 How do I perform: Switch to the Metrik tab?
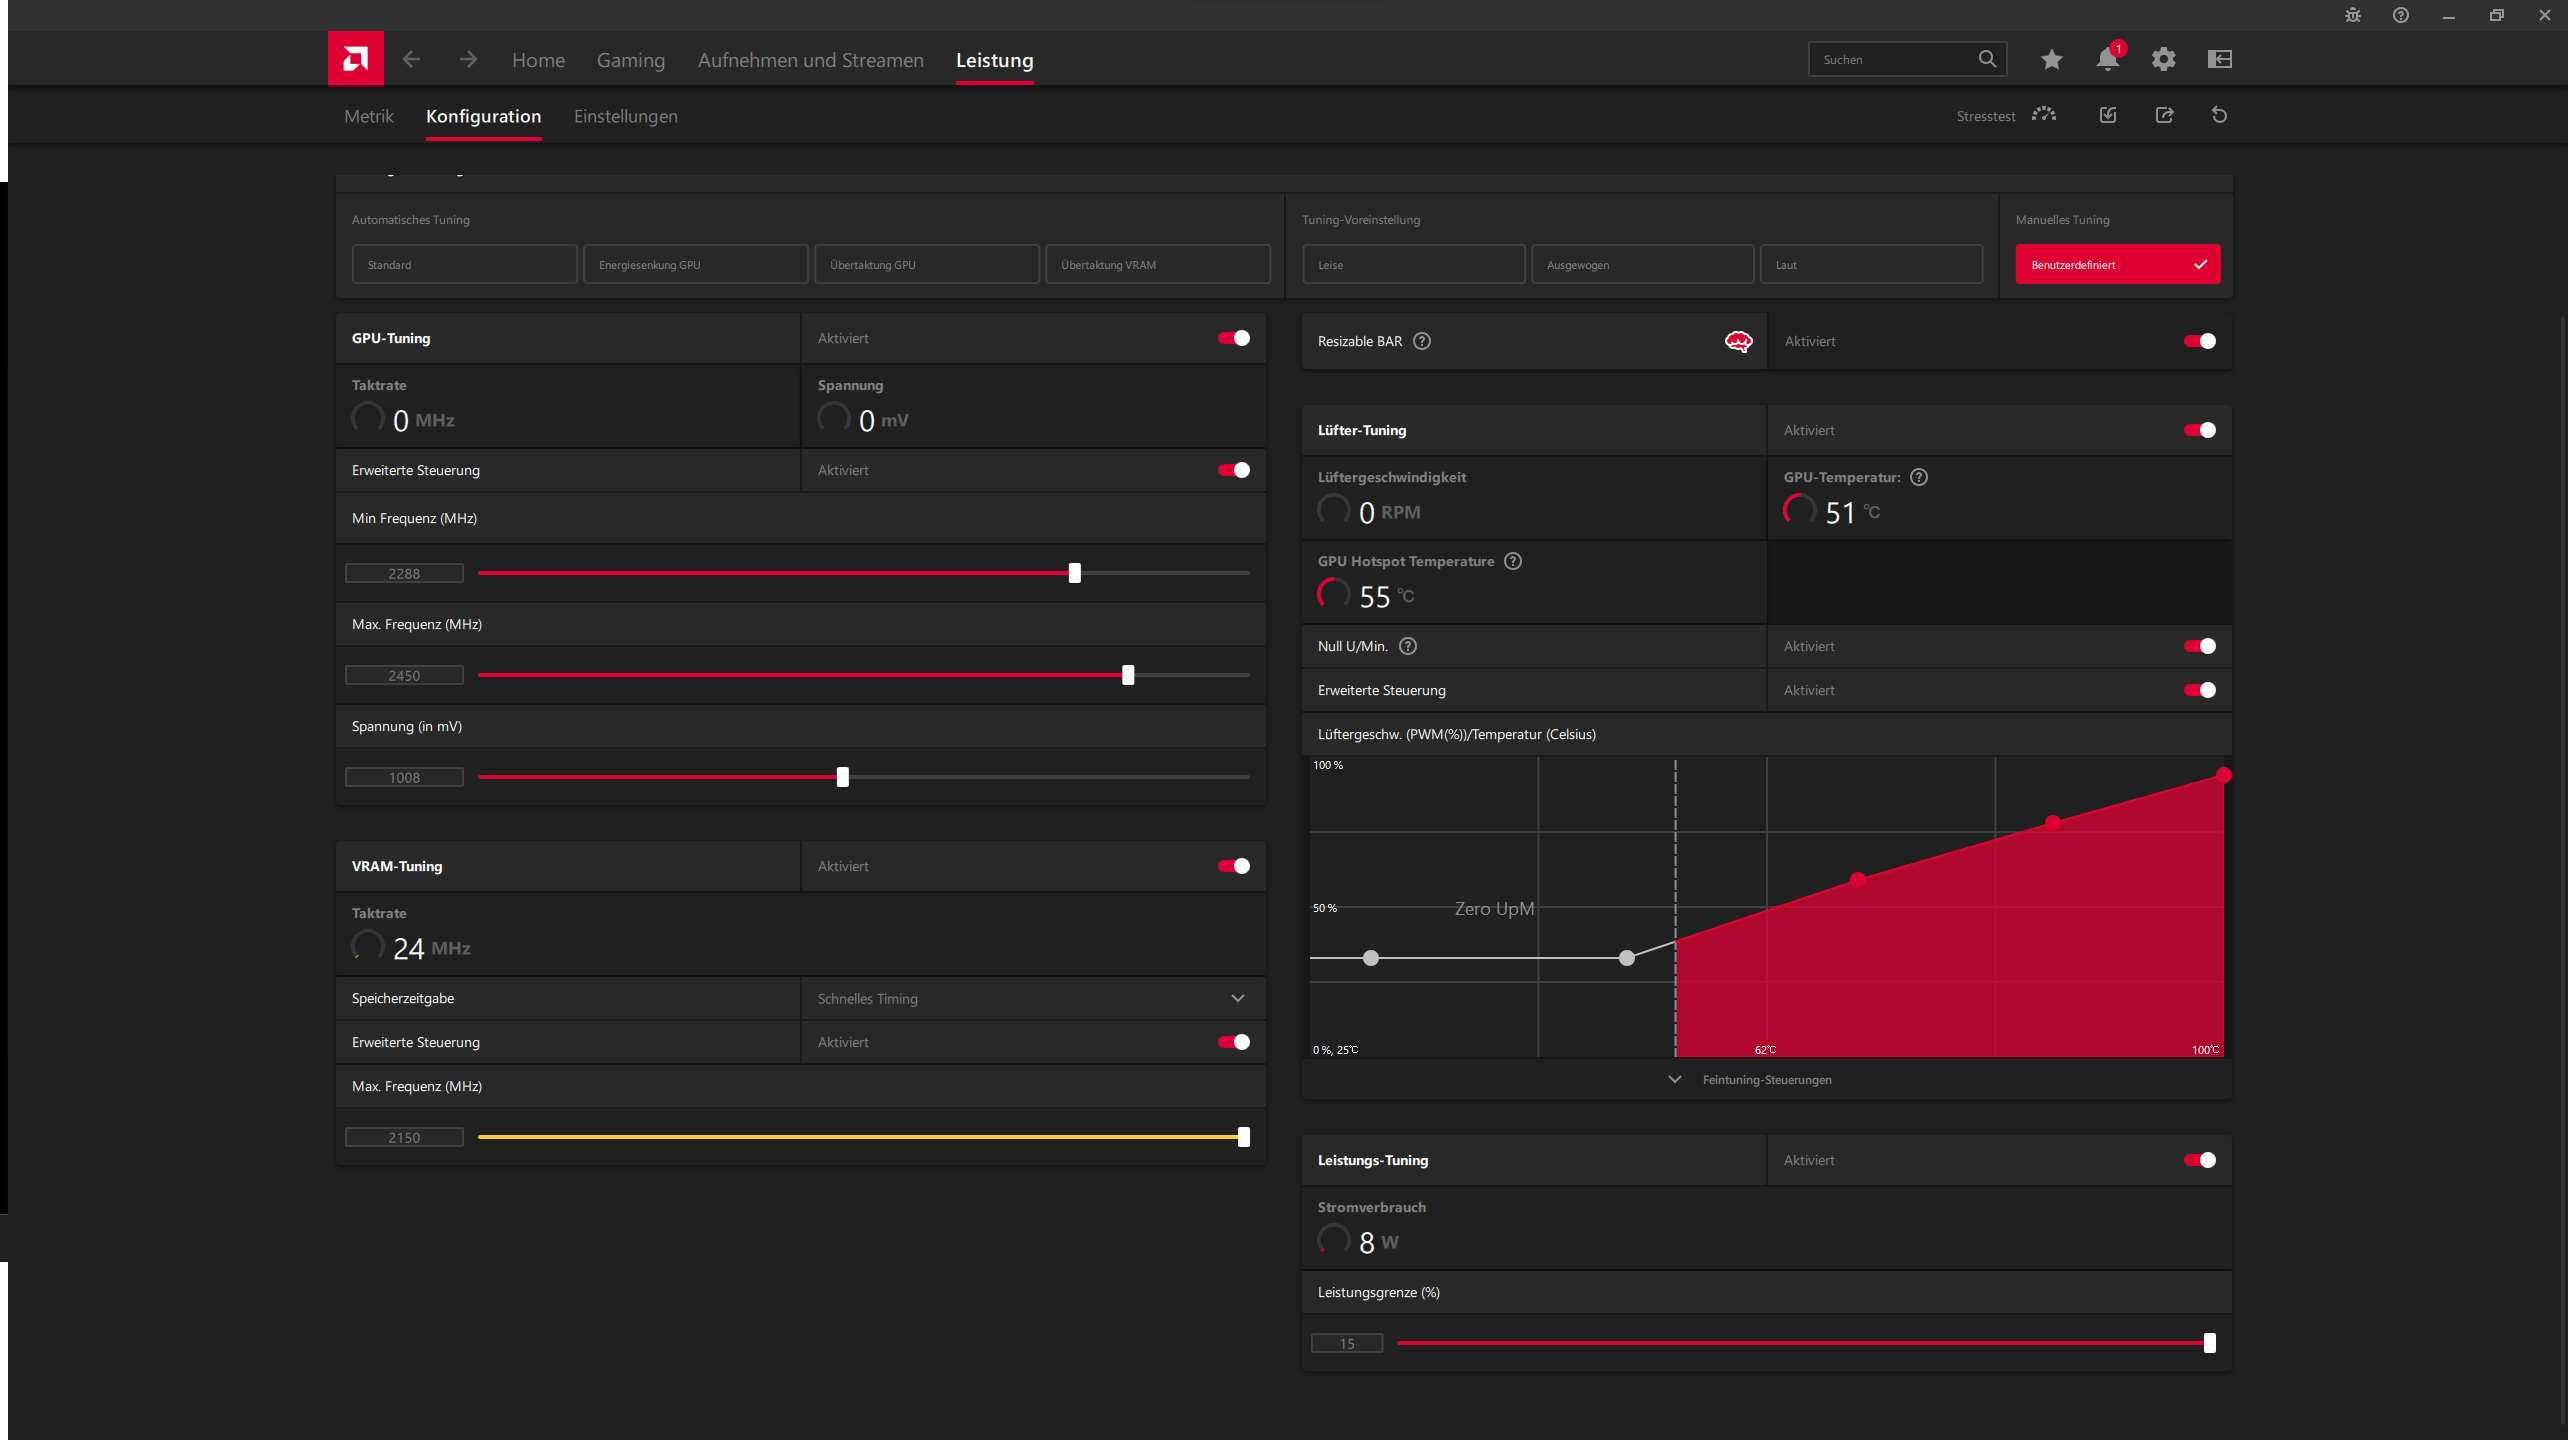point(369,116)
